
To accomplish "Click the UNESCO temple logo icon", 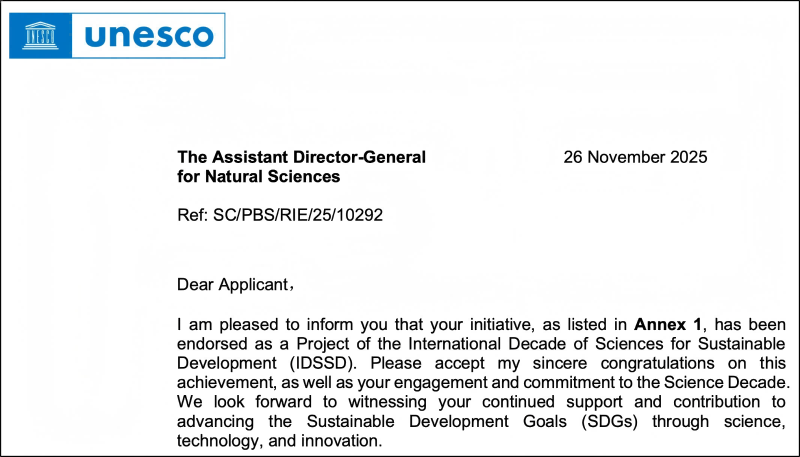I will click(39, 35).
